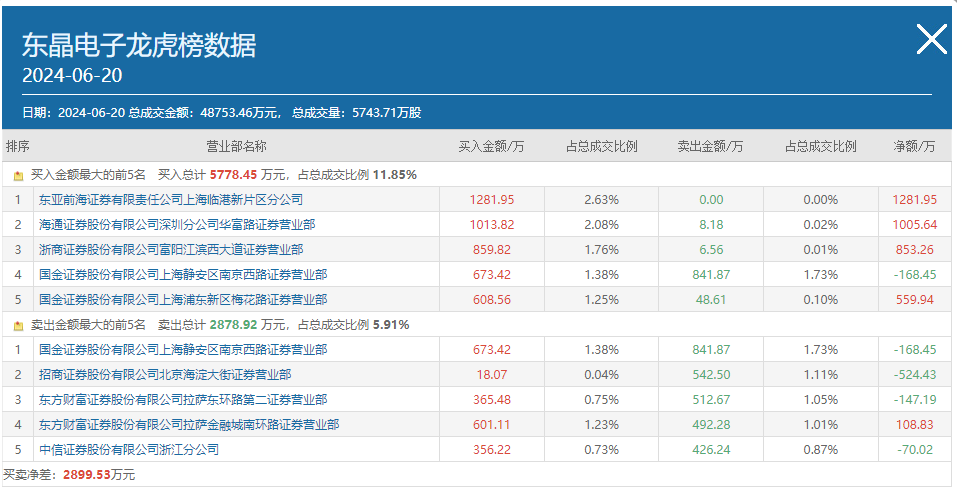
Task: Select buy amount cell 18.07
Action: tap(492, 375)
